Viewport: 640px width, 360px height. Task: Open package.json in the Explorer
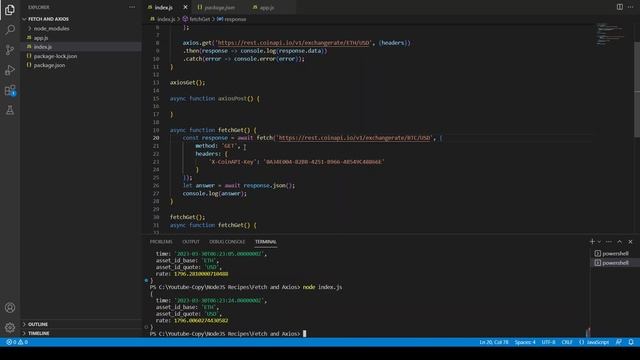click(49, 65)
